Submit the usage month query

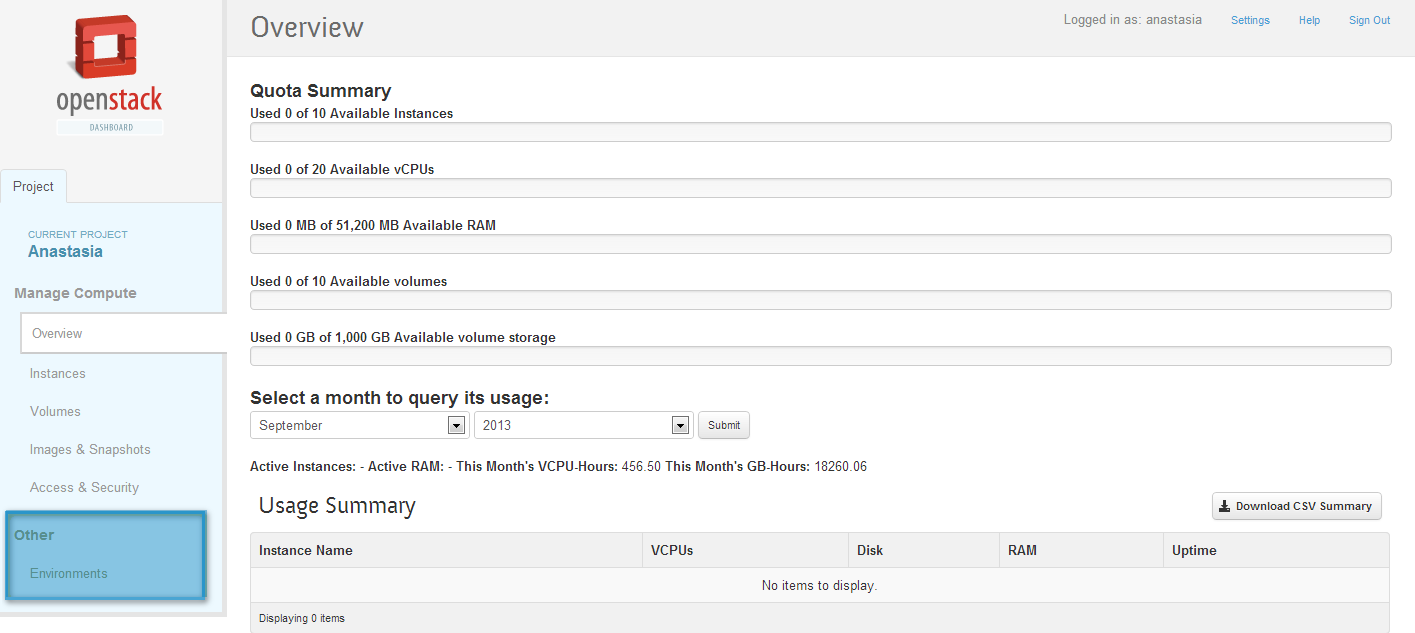point(724,425)
